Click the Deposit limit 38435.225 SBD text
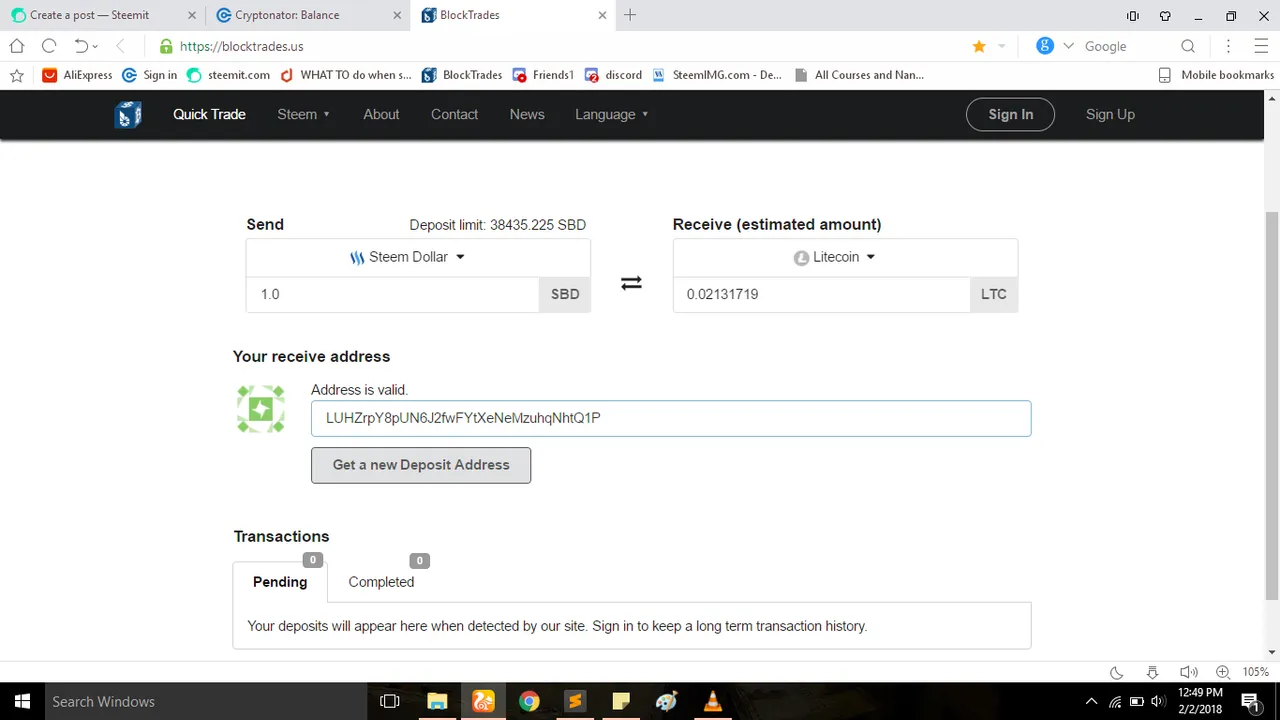 498,225
